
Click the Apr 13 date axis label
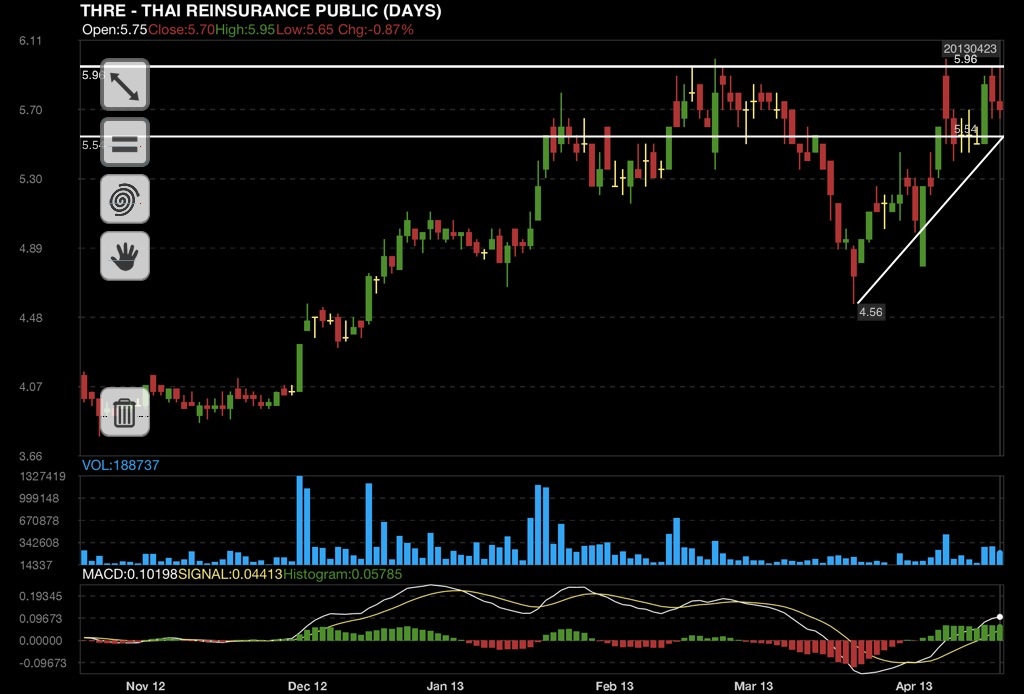tap(914, 686)
